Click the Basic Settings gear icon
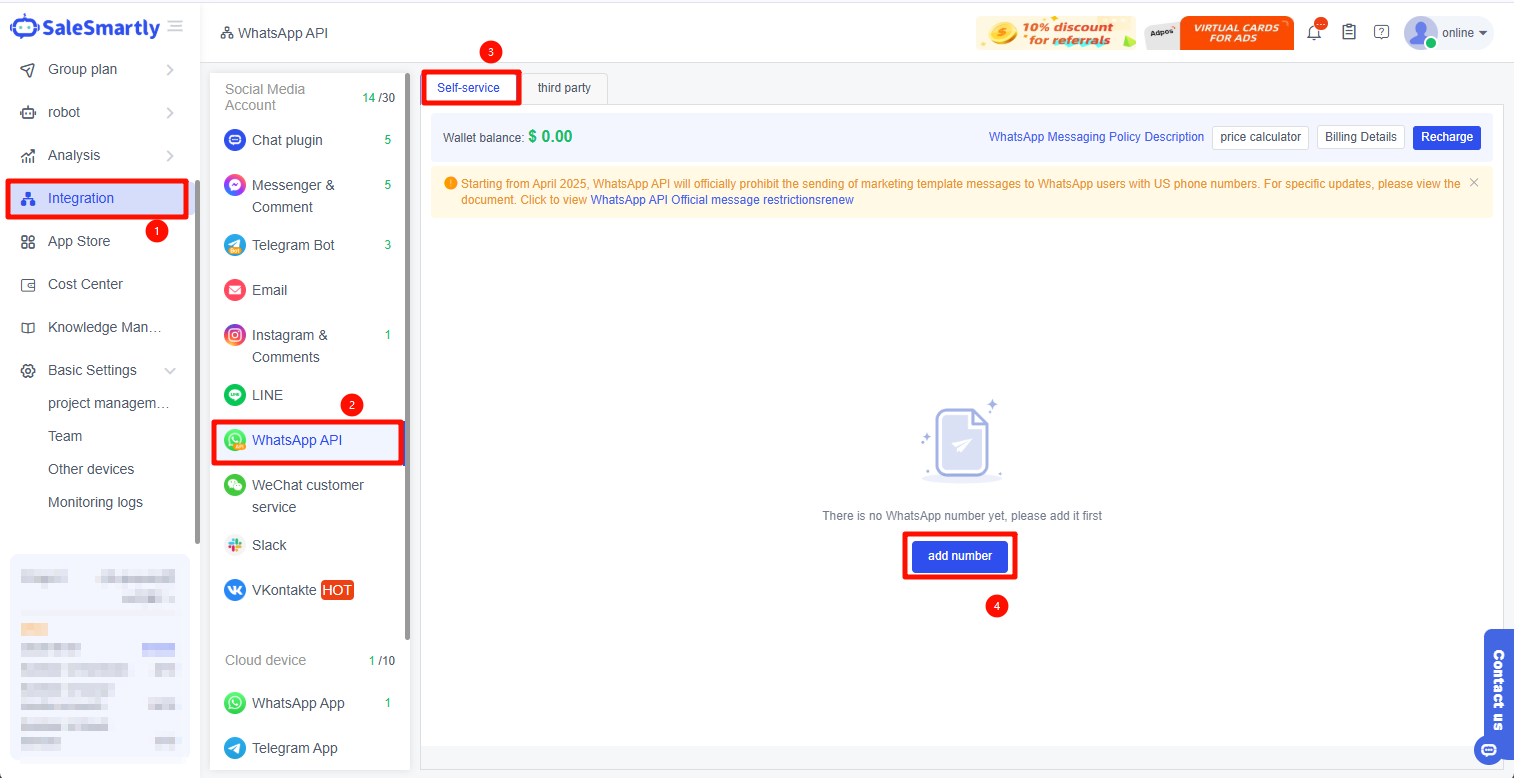The width and height of the screenshot is (1514, 778). point(28,371)
